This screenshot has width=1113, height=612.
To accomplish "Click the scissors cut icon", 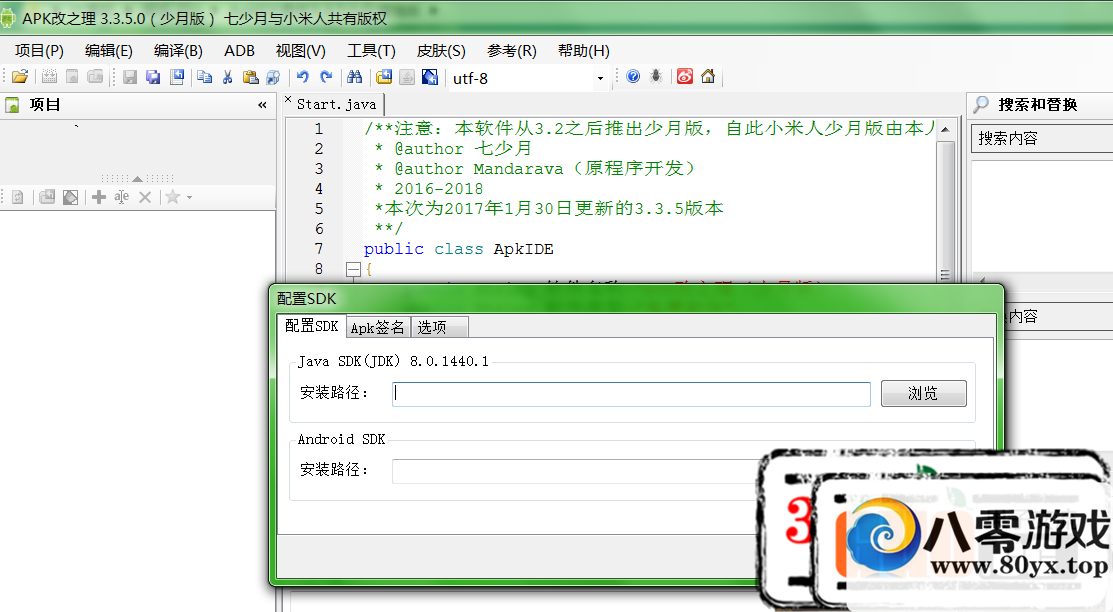I will coord(227,77).
